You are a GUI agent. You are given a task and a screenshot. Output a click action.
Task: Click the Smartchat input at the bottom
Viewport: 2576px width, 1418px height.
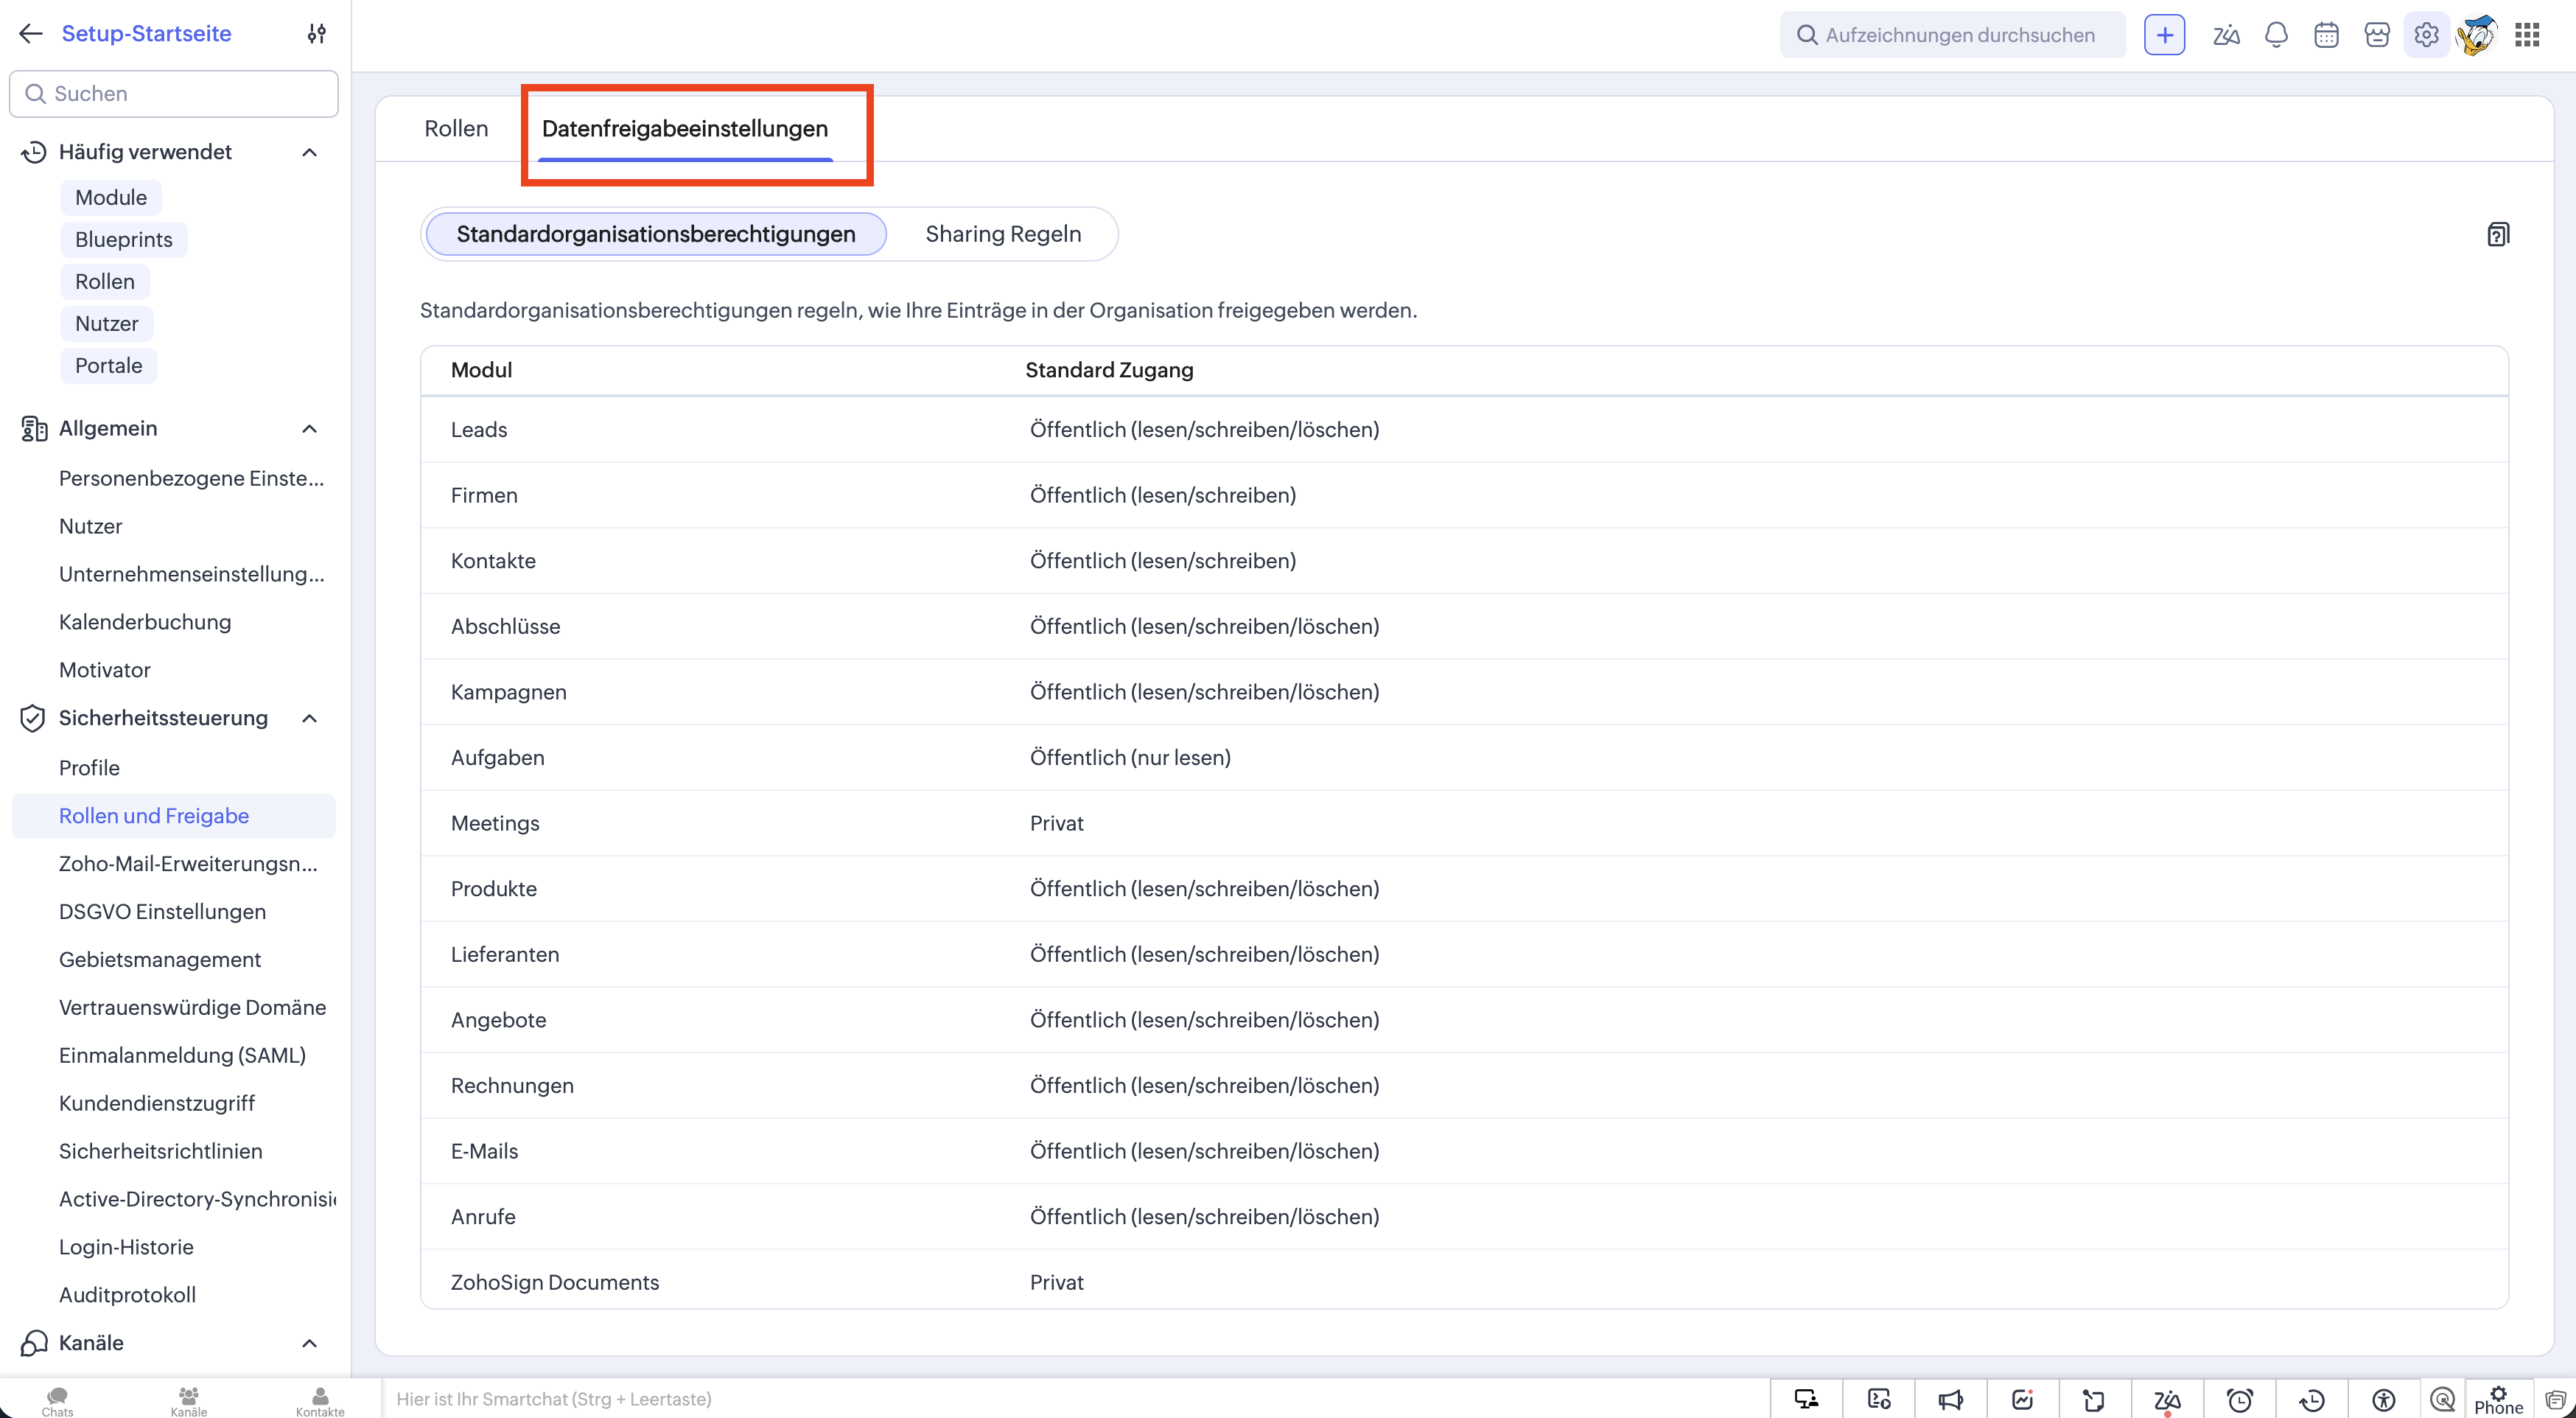1075,1399
